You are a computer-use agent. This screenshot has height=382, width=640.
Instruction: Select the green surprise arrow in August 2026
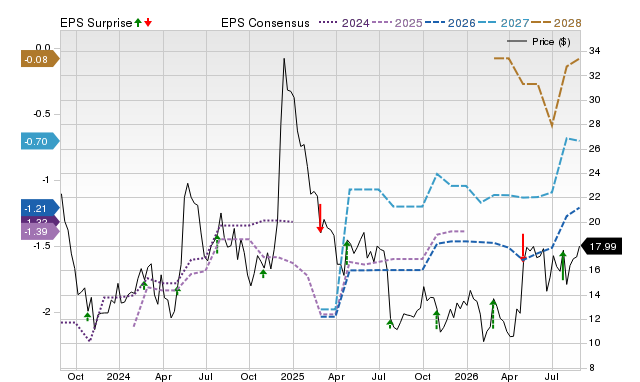coord(563,266)
